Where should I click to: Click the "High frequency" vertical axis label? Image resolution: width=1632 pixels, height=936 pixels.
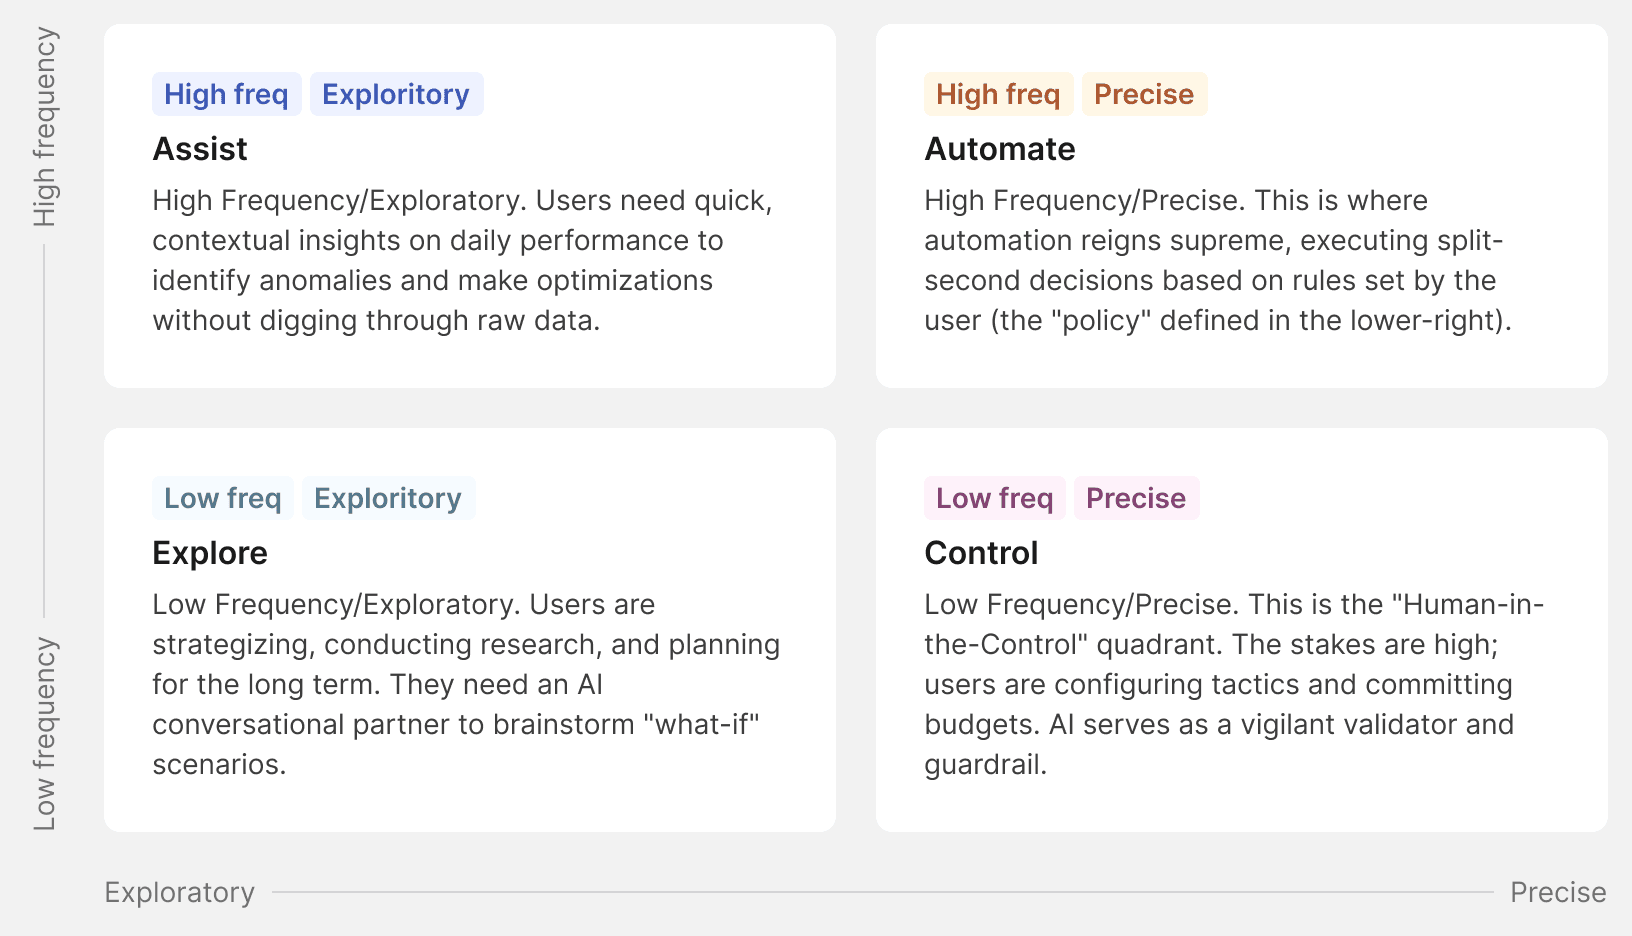pos(45,127)
